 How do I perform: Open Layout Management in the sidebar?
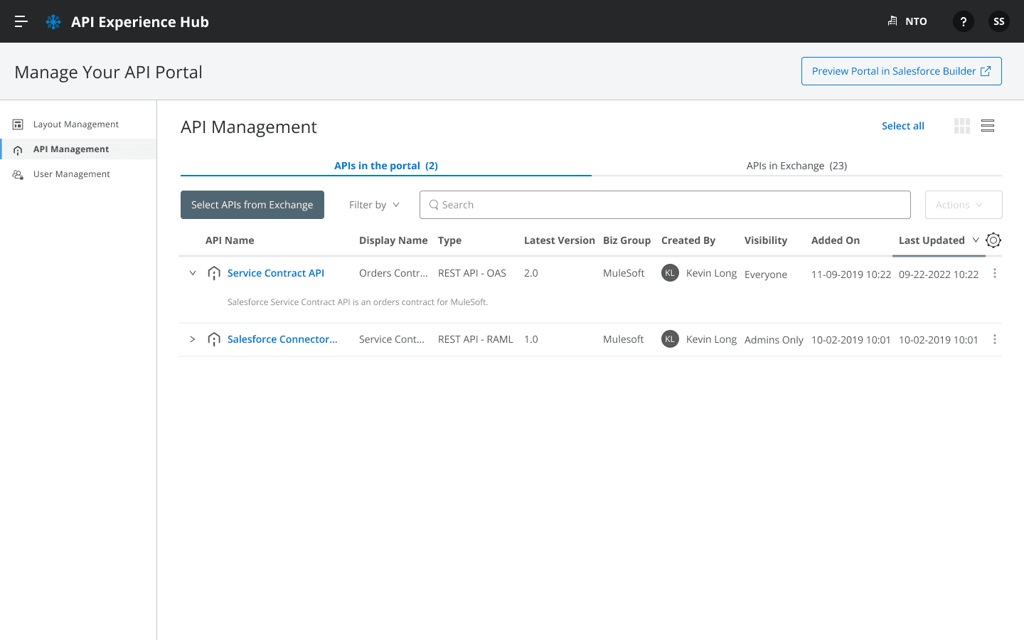coord(78,124)
